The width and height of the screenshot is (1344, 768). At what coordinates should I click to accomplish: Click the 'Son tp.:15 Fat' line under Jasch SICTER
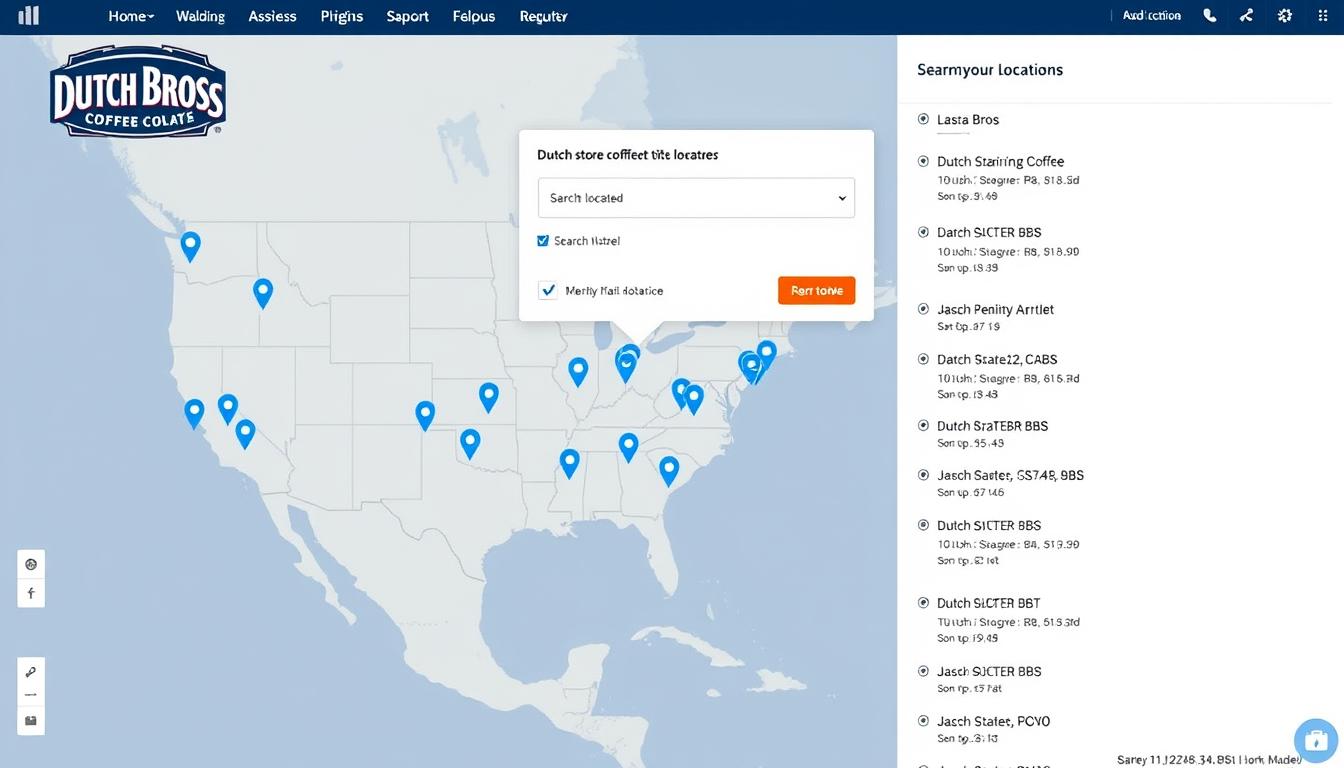point(969,689)
